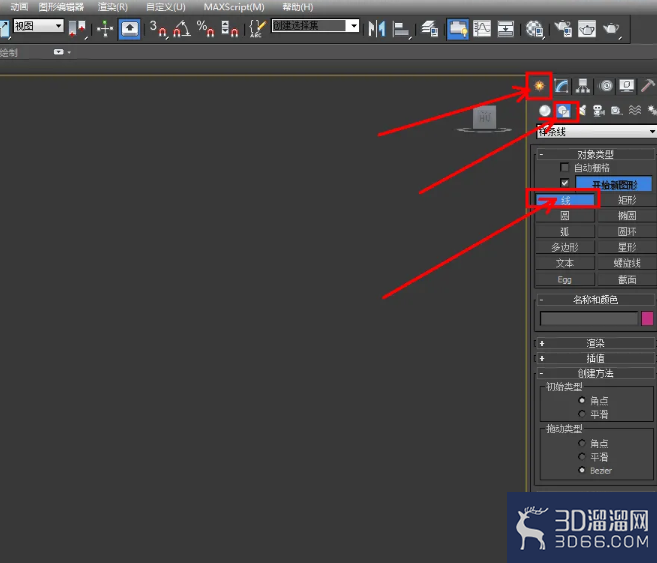Image resolution: width=657 pixels, height=563 pixels.
Task: Open the 渲染(R) menu
Action: click(113, 7)
